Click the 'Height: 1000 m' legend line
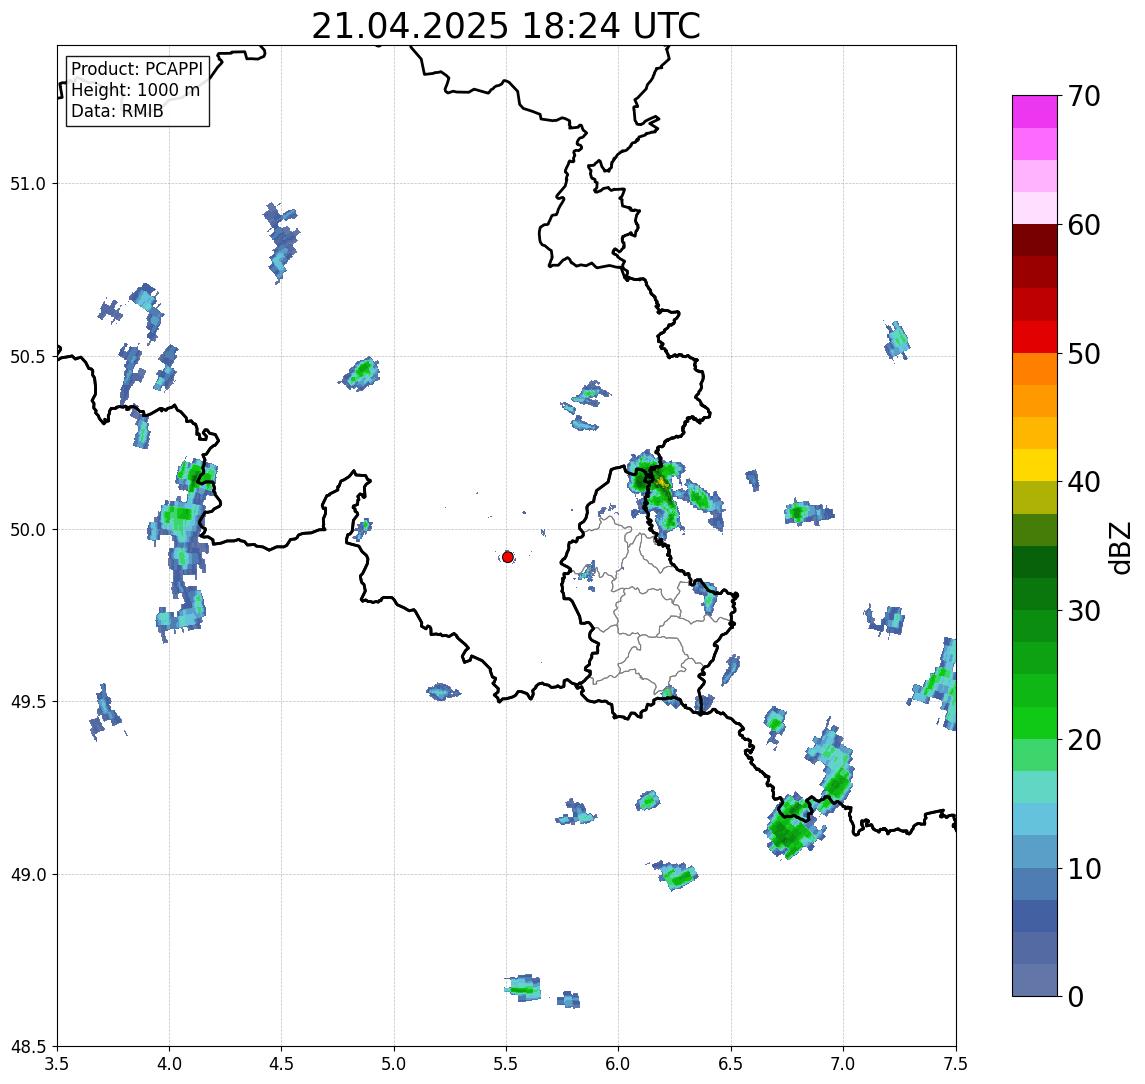 click(x=135, y=90)
